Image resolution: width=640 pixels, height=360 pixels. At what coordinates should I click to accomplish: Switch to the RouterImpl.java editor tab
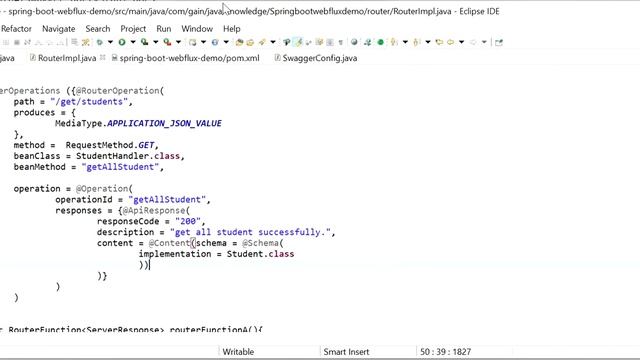click(67, 58)
